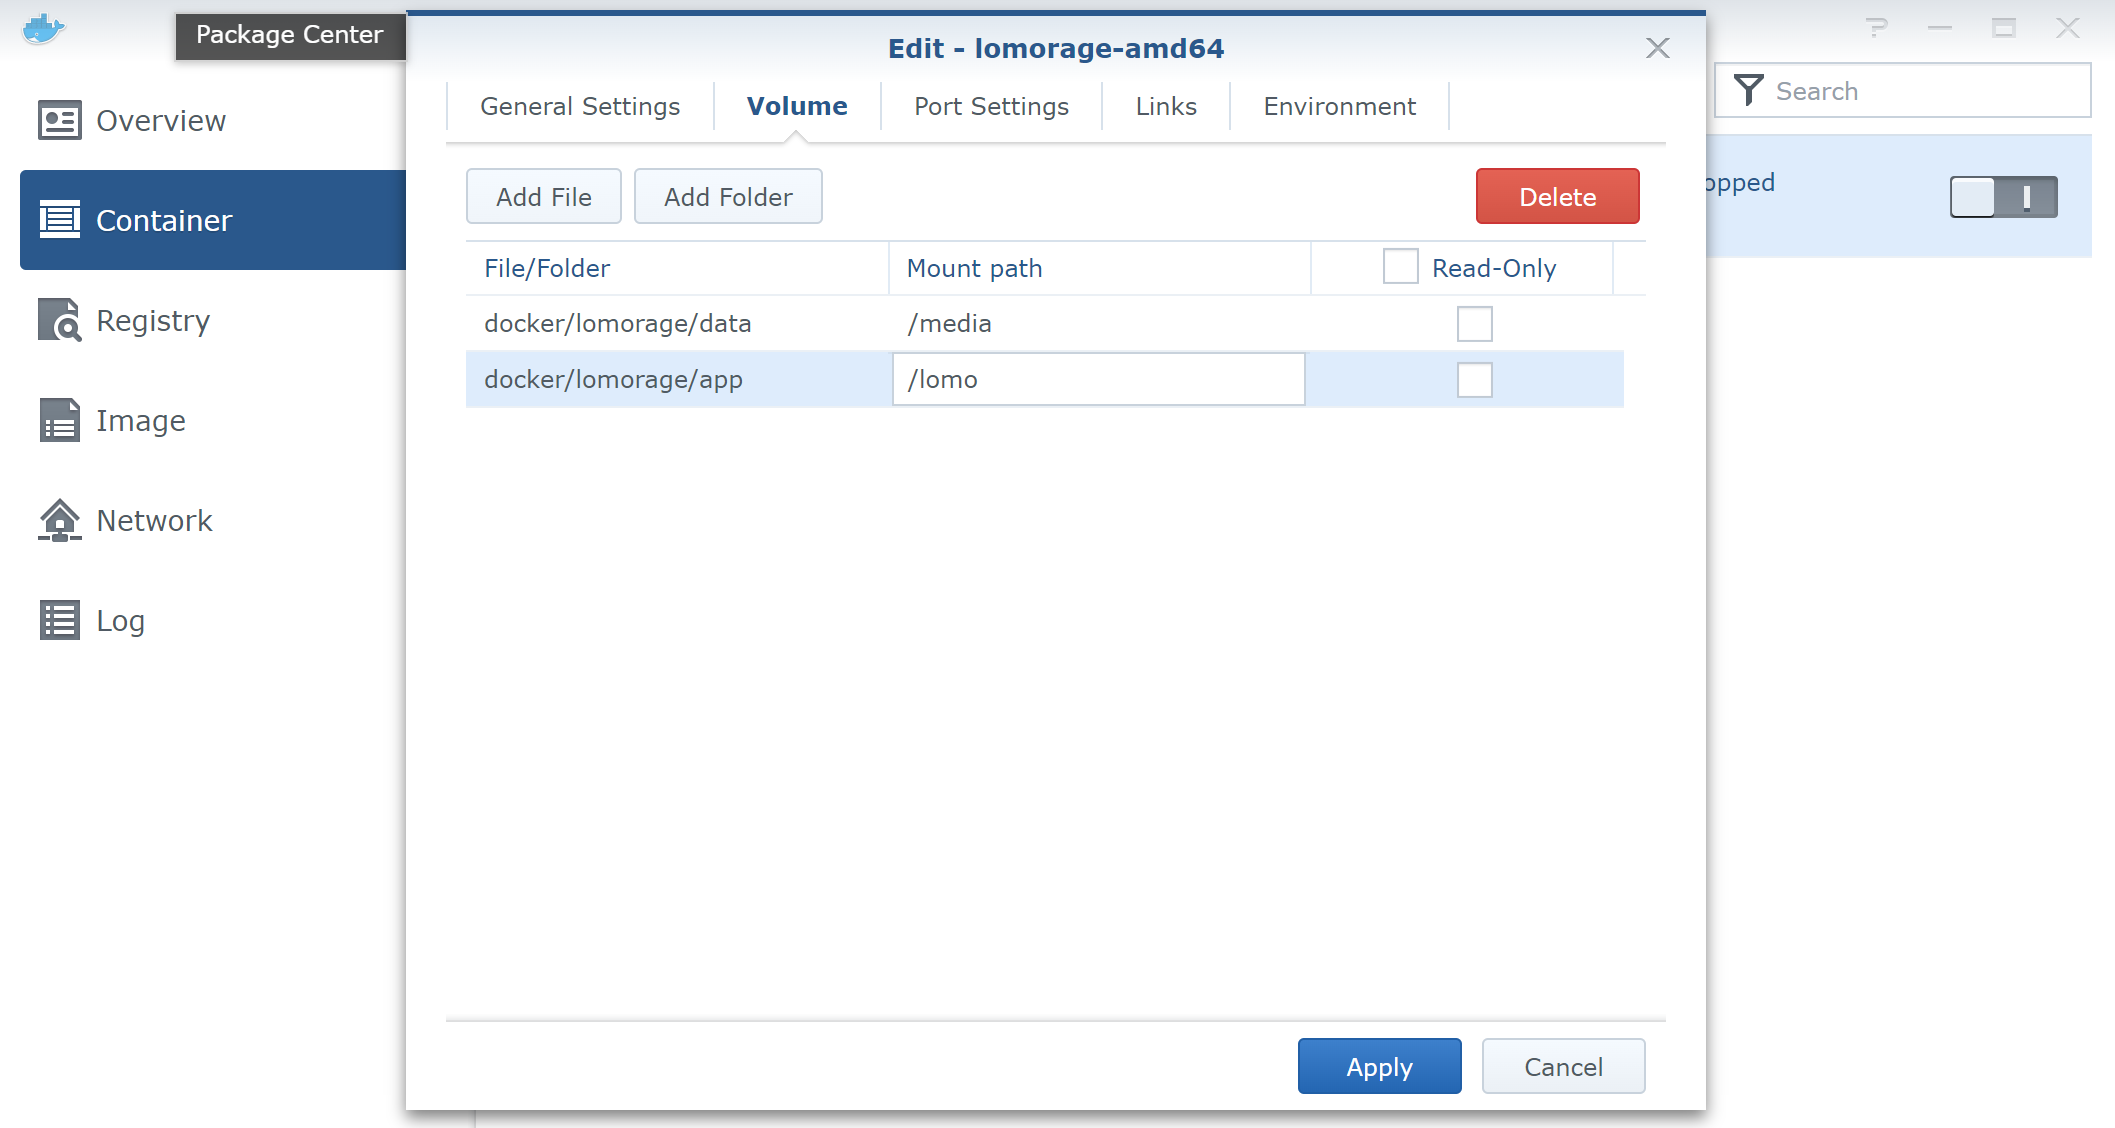Screen dimensions: 2115x1128
Task: Go to the Image section
Action: (213, 420)
